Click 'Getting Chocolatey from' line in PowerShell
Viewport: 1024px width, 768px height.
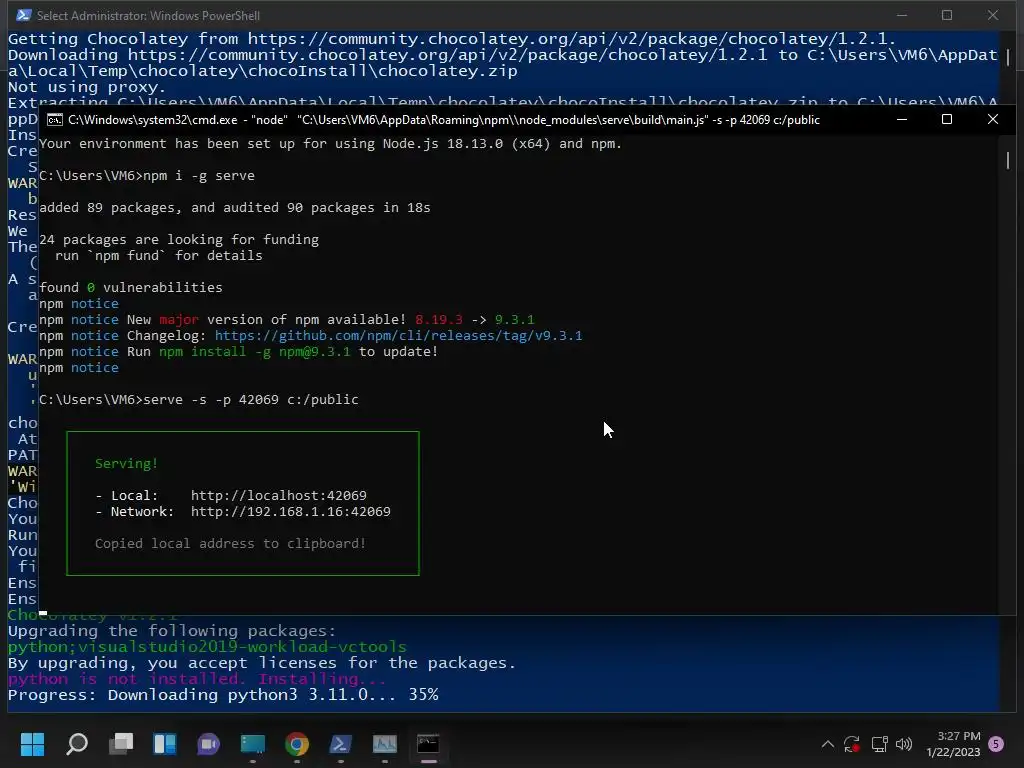452,39
